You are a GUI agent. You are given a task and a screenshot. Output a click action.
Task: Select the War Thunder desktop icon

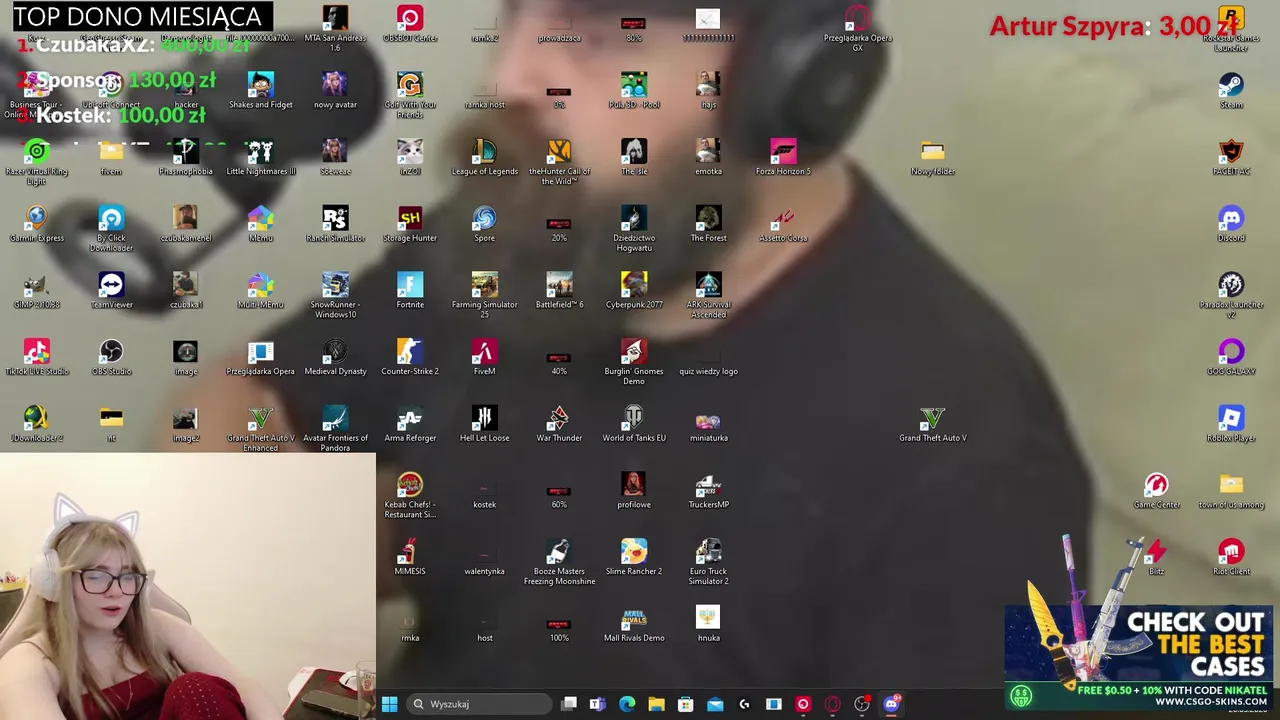(559, 424)
